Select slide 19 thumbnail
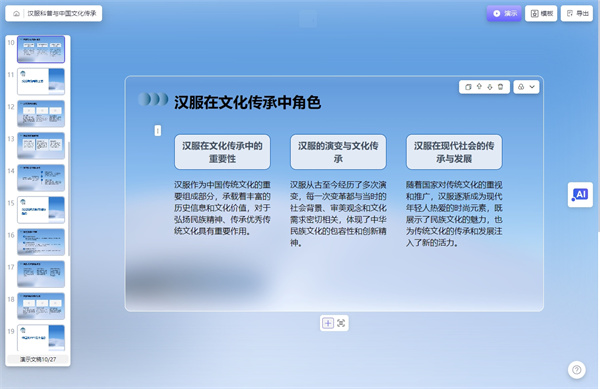 pyautogui.click(x=41, y=338)
